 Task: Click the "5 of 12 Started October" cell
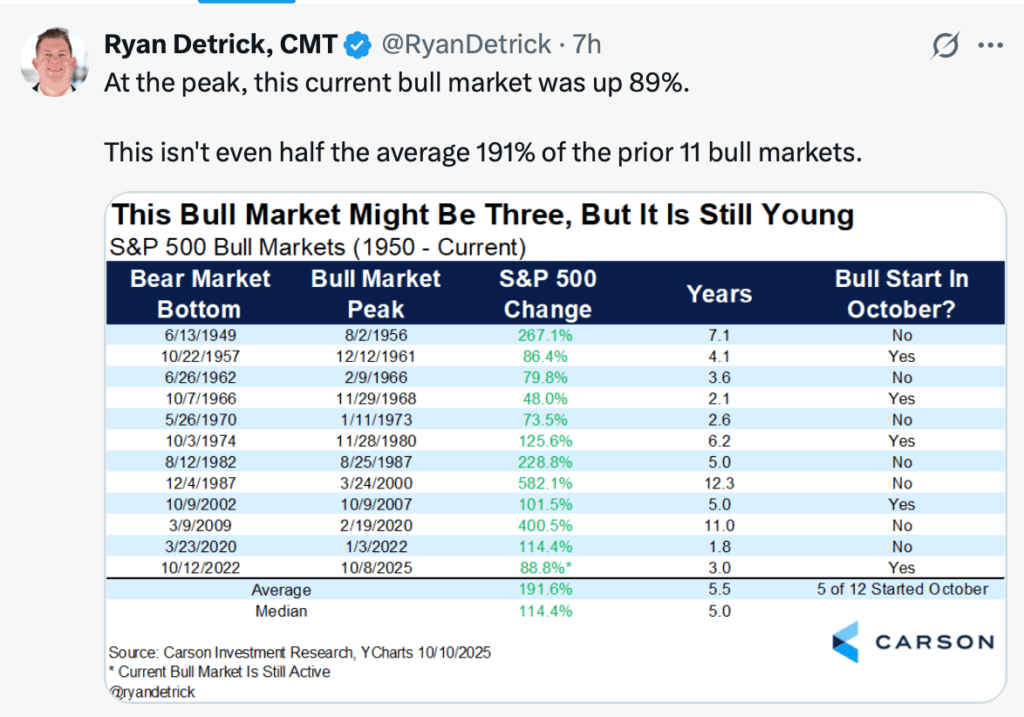pyautogui.click(x=902, y=589)
